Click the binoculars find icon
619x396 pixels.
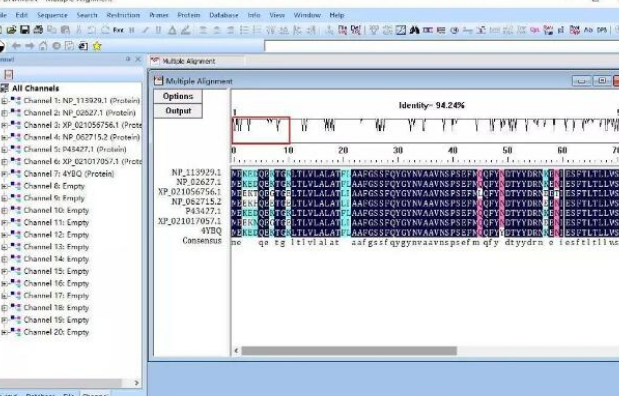point(415,30)
